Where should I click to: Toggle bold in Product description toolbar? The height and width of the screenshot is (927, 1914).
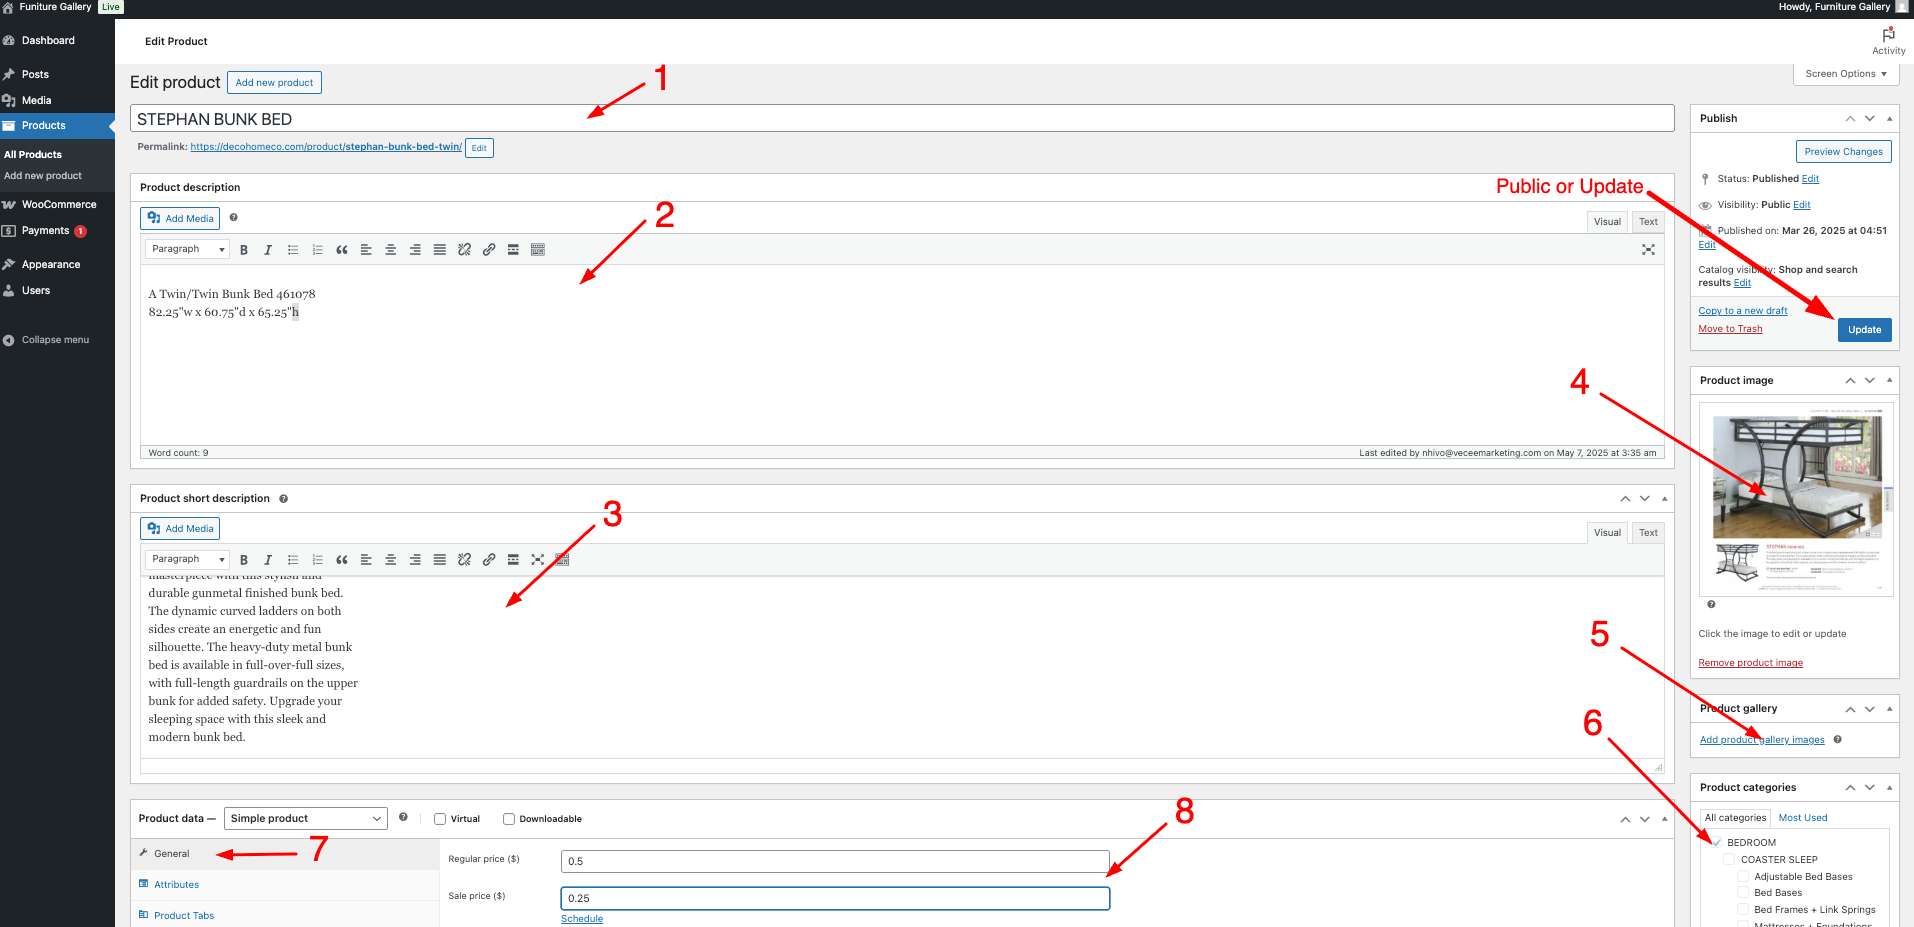click(x=243, y=250)
